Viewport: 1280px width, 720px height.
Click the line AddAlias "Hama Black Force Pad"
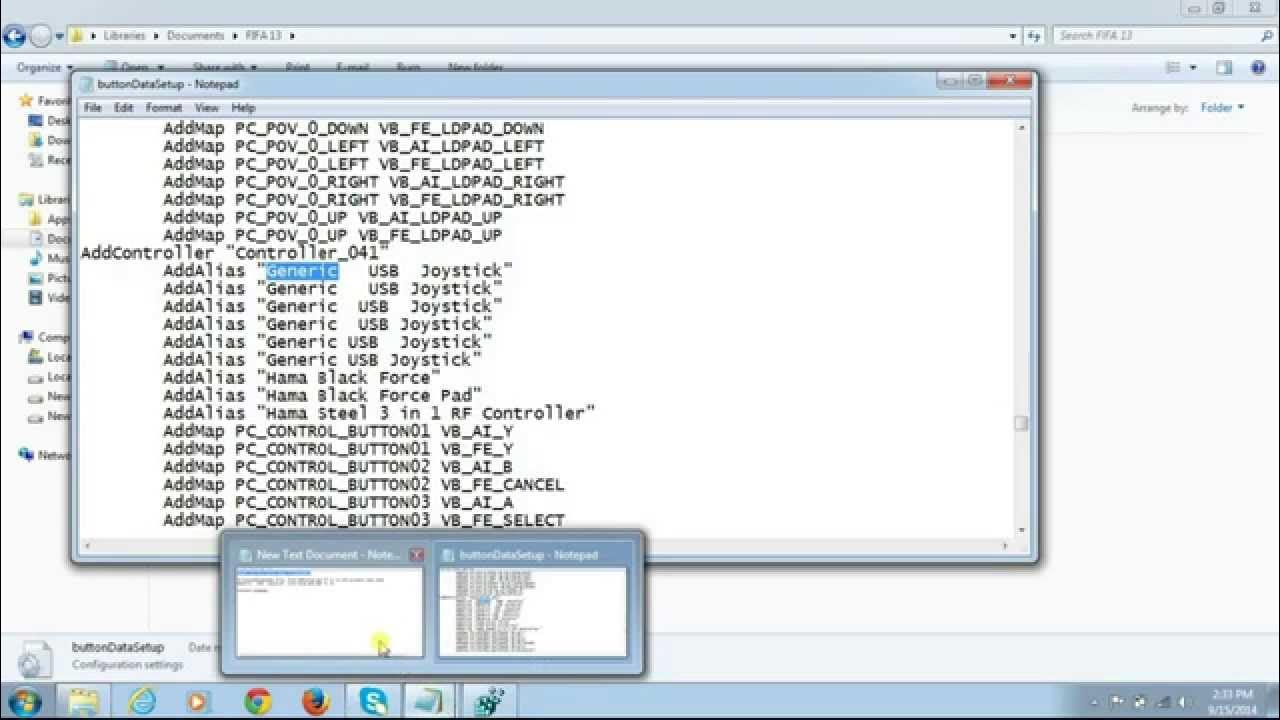click(x=323, y=396)
